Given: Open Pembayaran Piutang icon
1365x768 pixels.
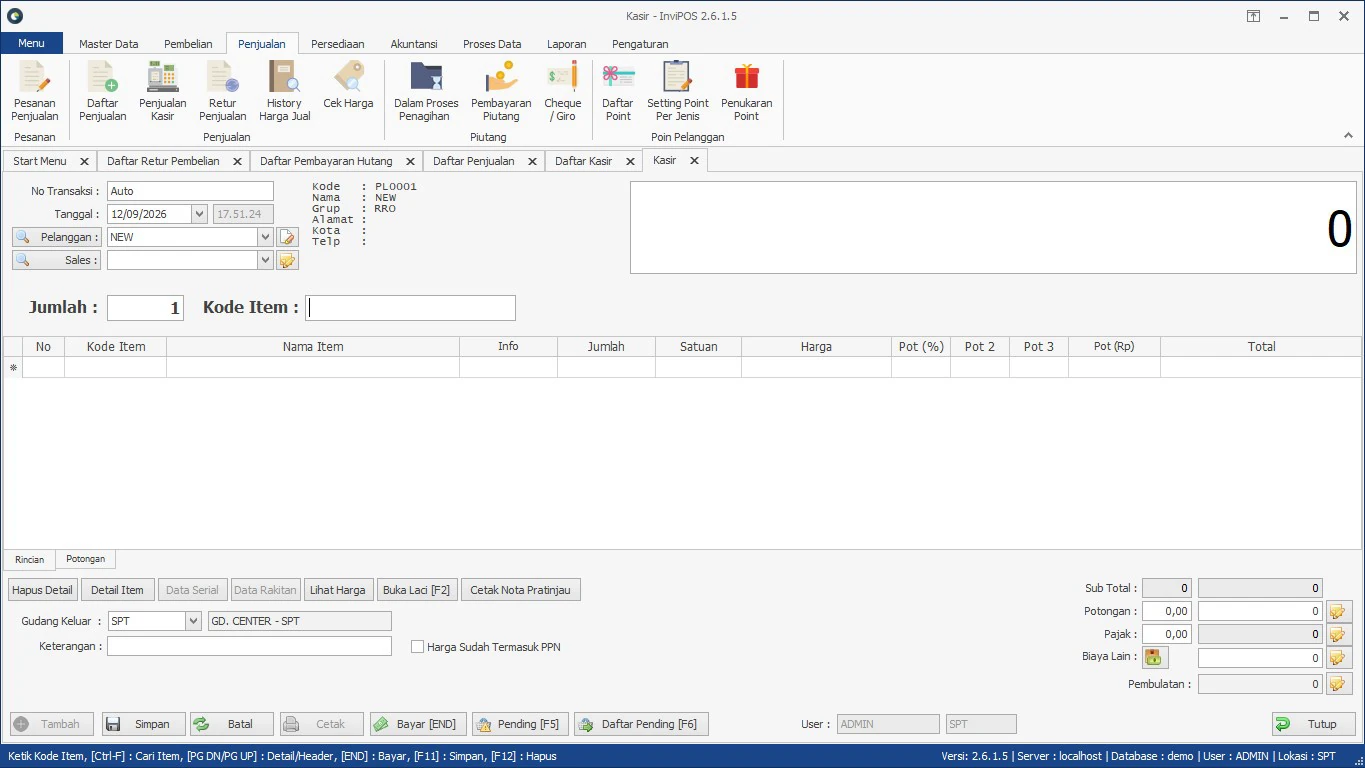Looking at the screenshot, I should coord(501,91).
